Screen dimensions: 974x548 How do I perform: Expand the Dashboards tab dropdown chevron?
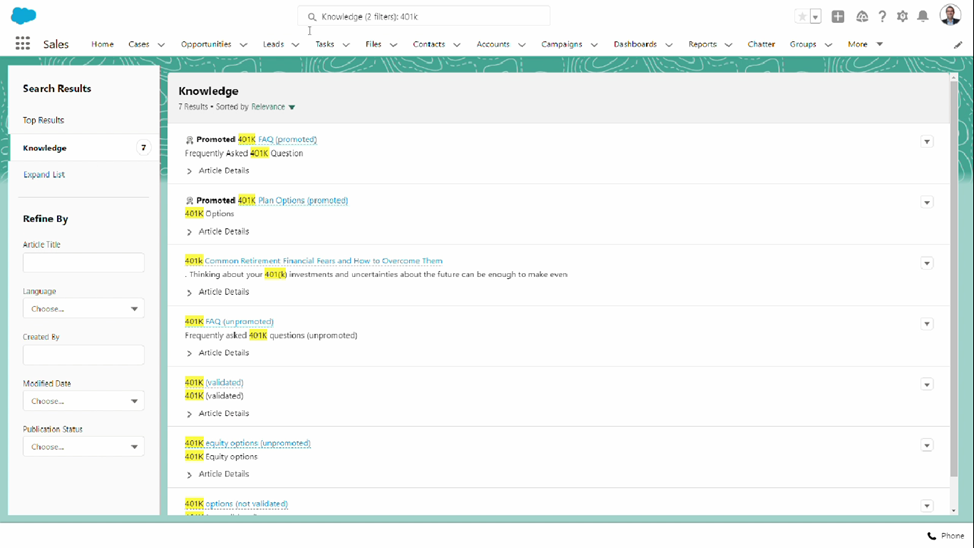point(669,45)
